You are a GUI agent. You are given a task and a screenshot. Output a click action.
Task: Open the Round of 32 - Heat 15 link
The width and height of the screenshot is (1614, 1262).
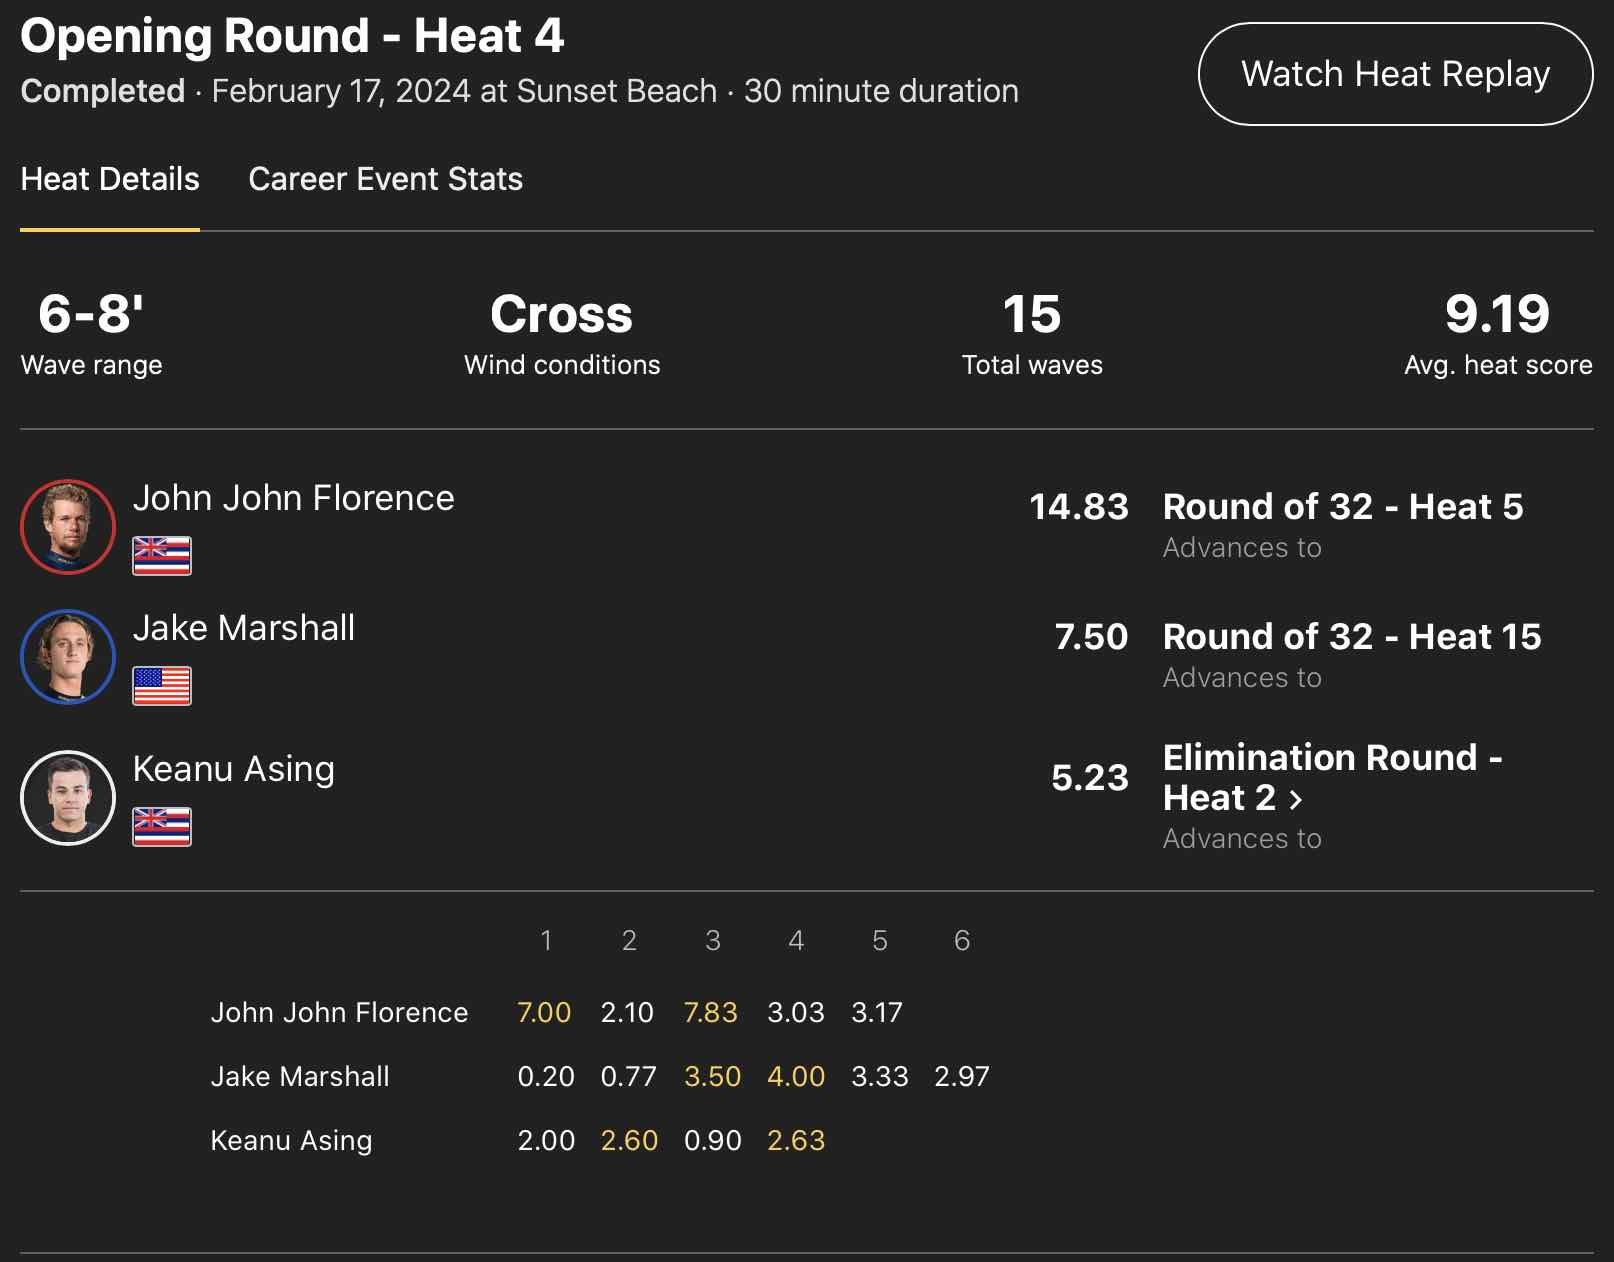[x=1351, y=637]
